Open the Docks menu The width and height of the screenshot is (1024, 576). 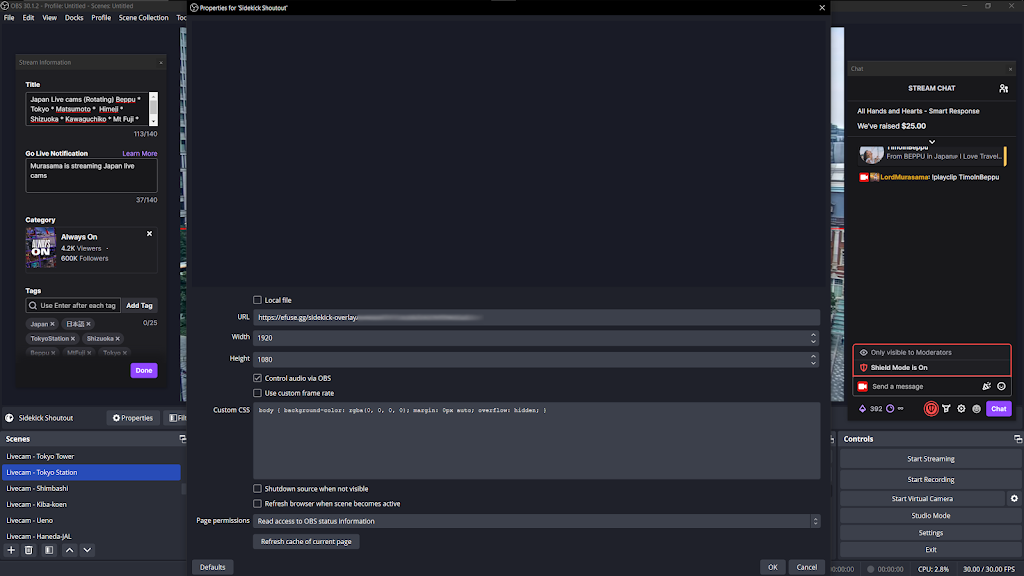pyautogui.click(x=74, y=18)
